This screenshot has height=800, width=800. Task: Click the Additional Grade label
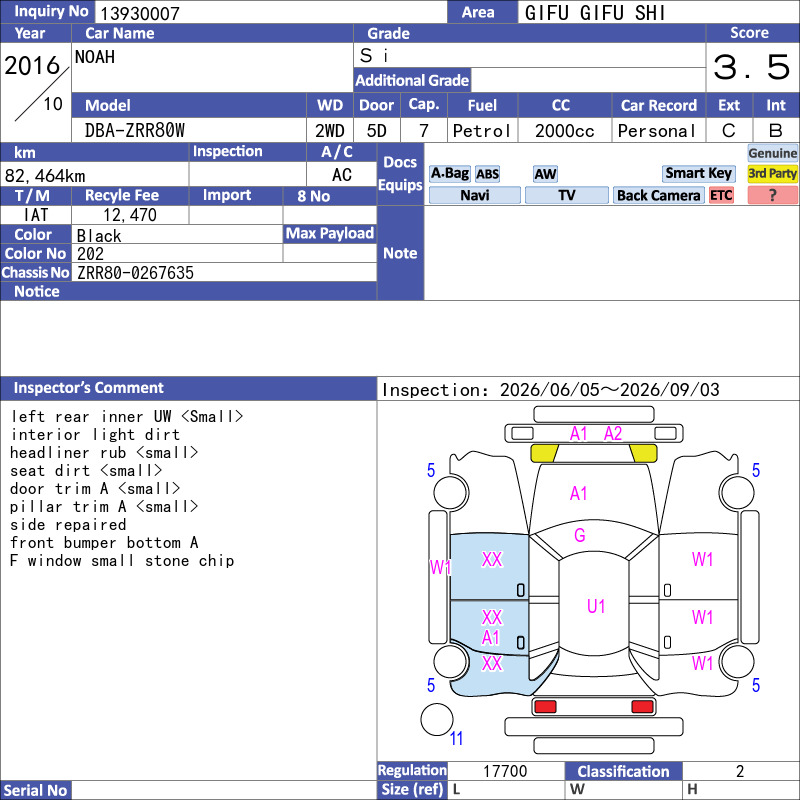412,80
